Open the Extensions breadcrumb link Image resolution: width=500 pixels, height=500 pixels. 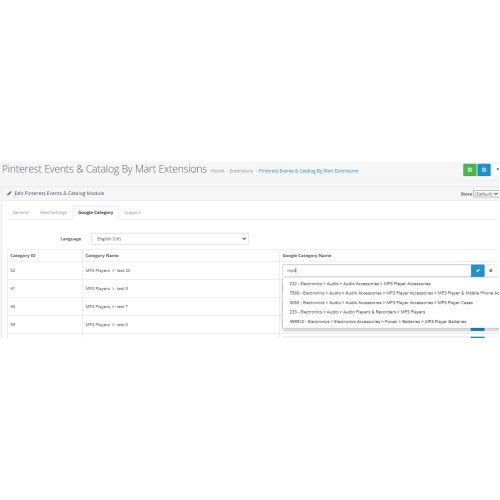241,171
